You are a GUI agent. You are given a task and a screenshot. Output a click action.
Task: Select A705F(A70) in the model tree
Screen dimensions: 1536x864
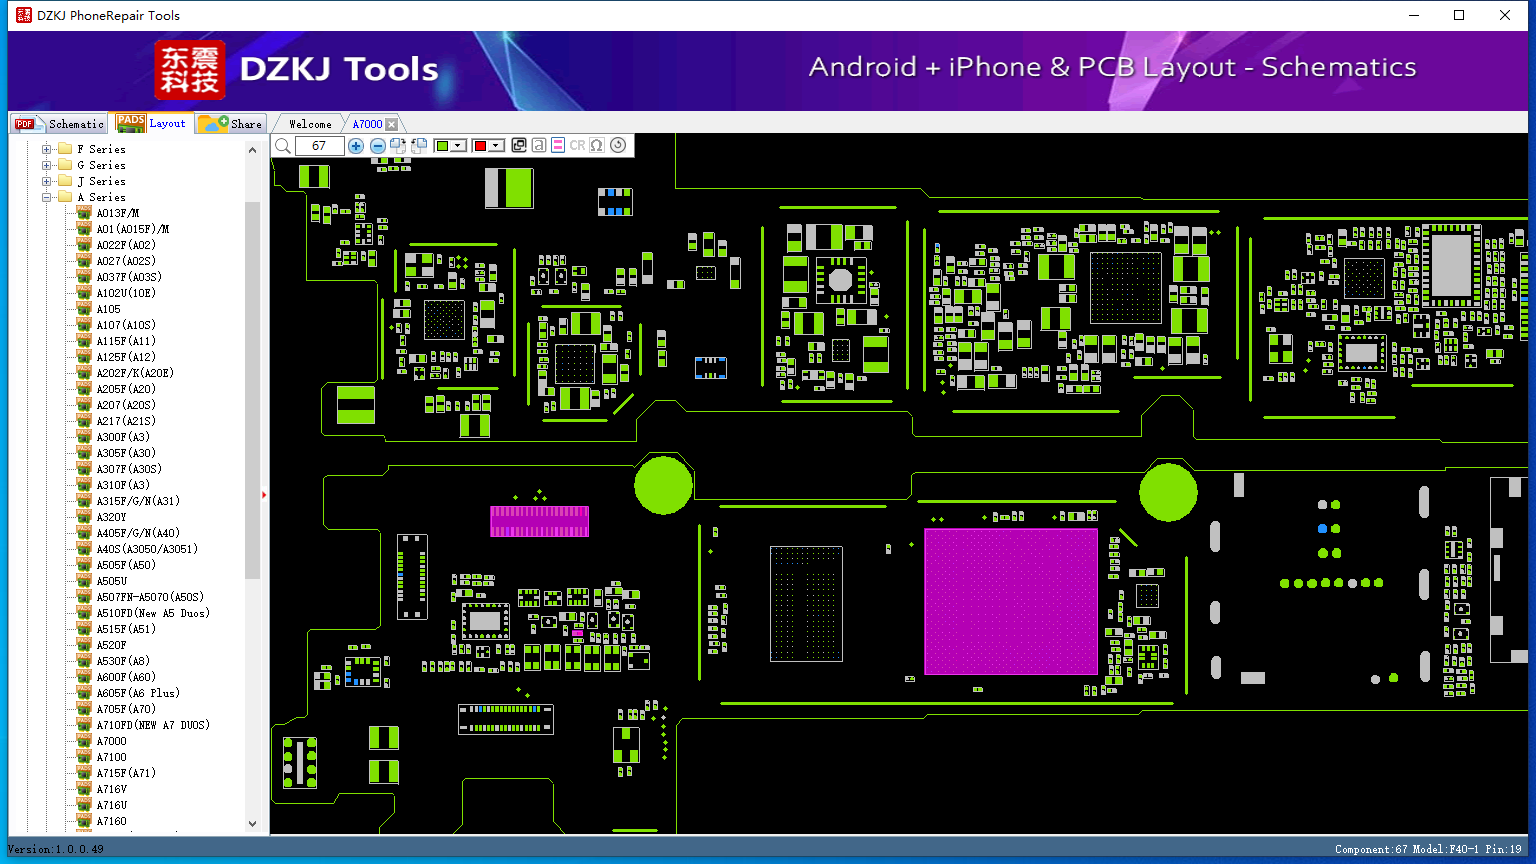pyautogui.click(x=126, y=709)
